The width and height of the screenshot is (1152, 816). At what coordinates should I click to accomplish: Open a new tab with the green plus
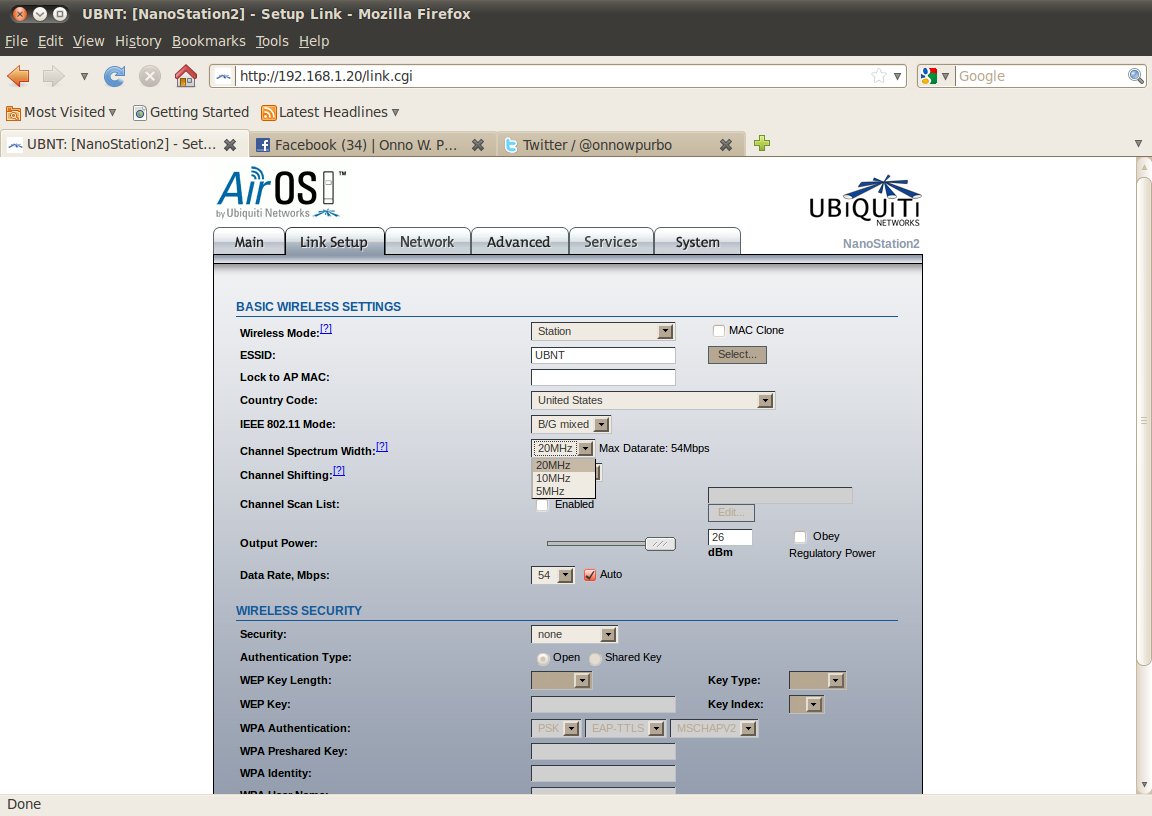[x=762, y=143]
